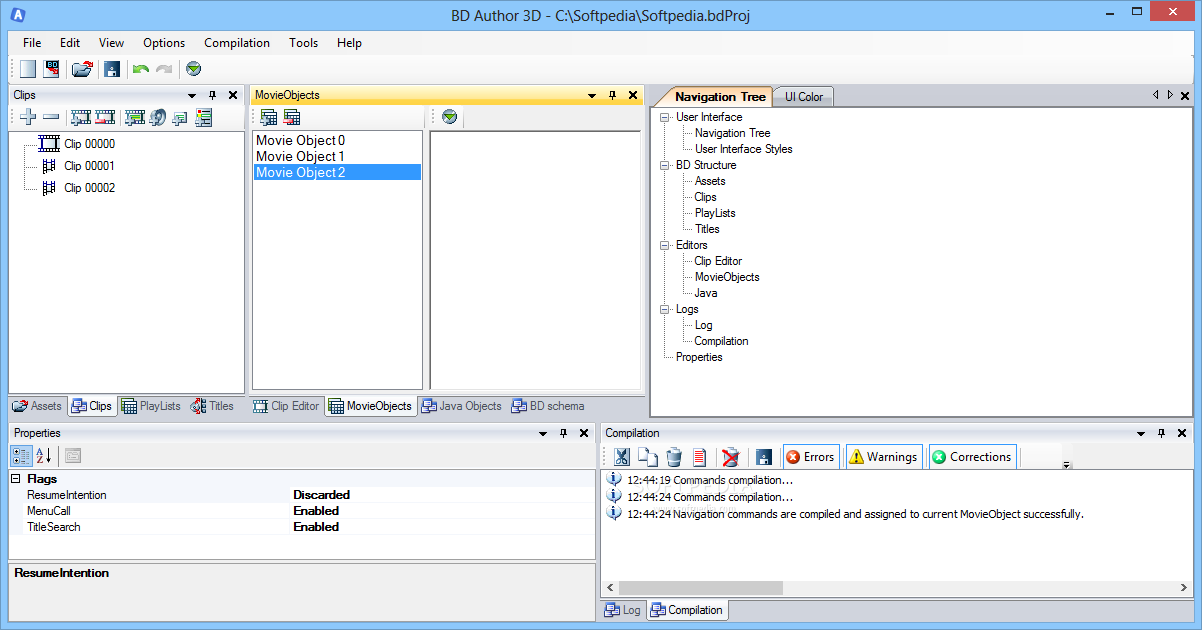
Task: Click the green compile commands icon in MovieObjects
Action: click(x=450, y=117)
